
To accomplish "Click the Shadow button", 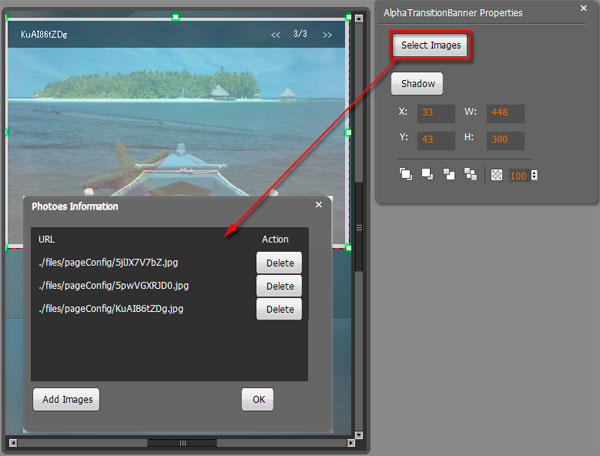I will 417,84.
